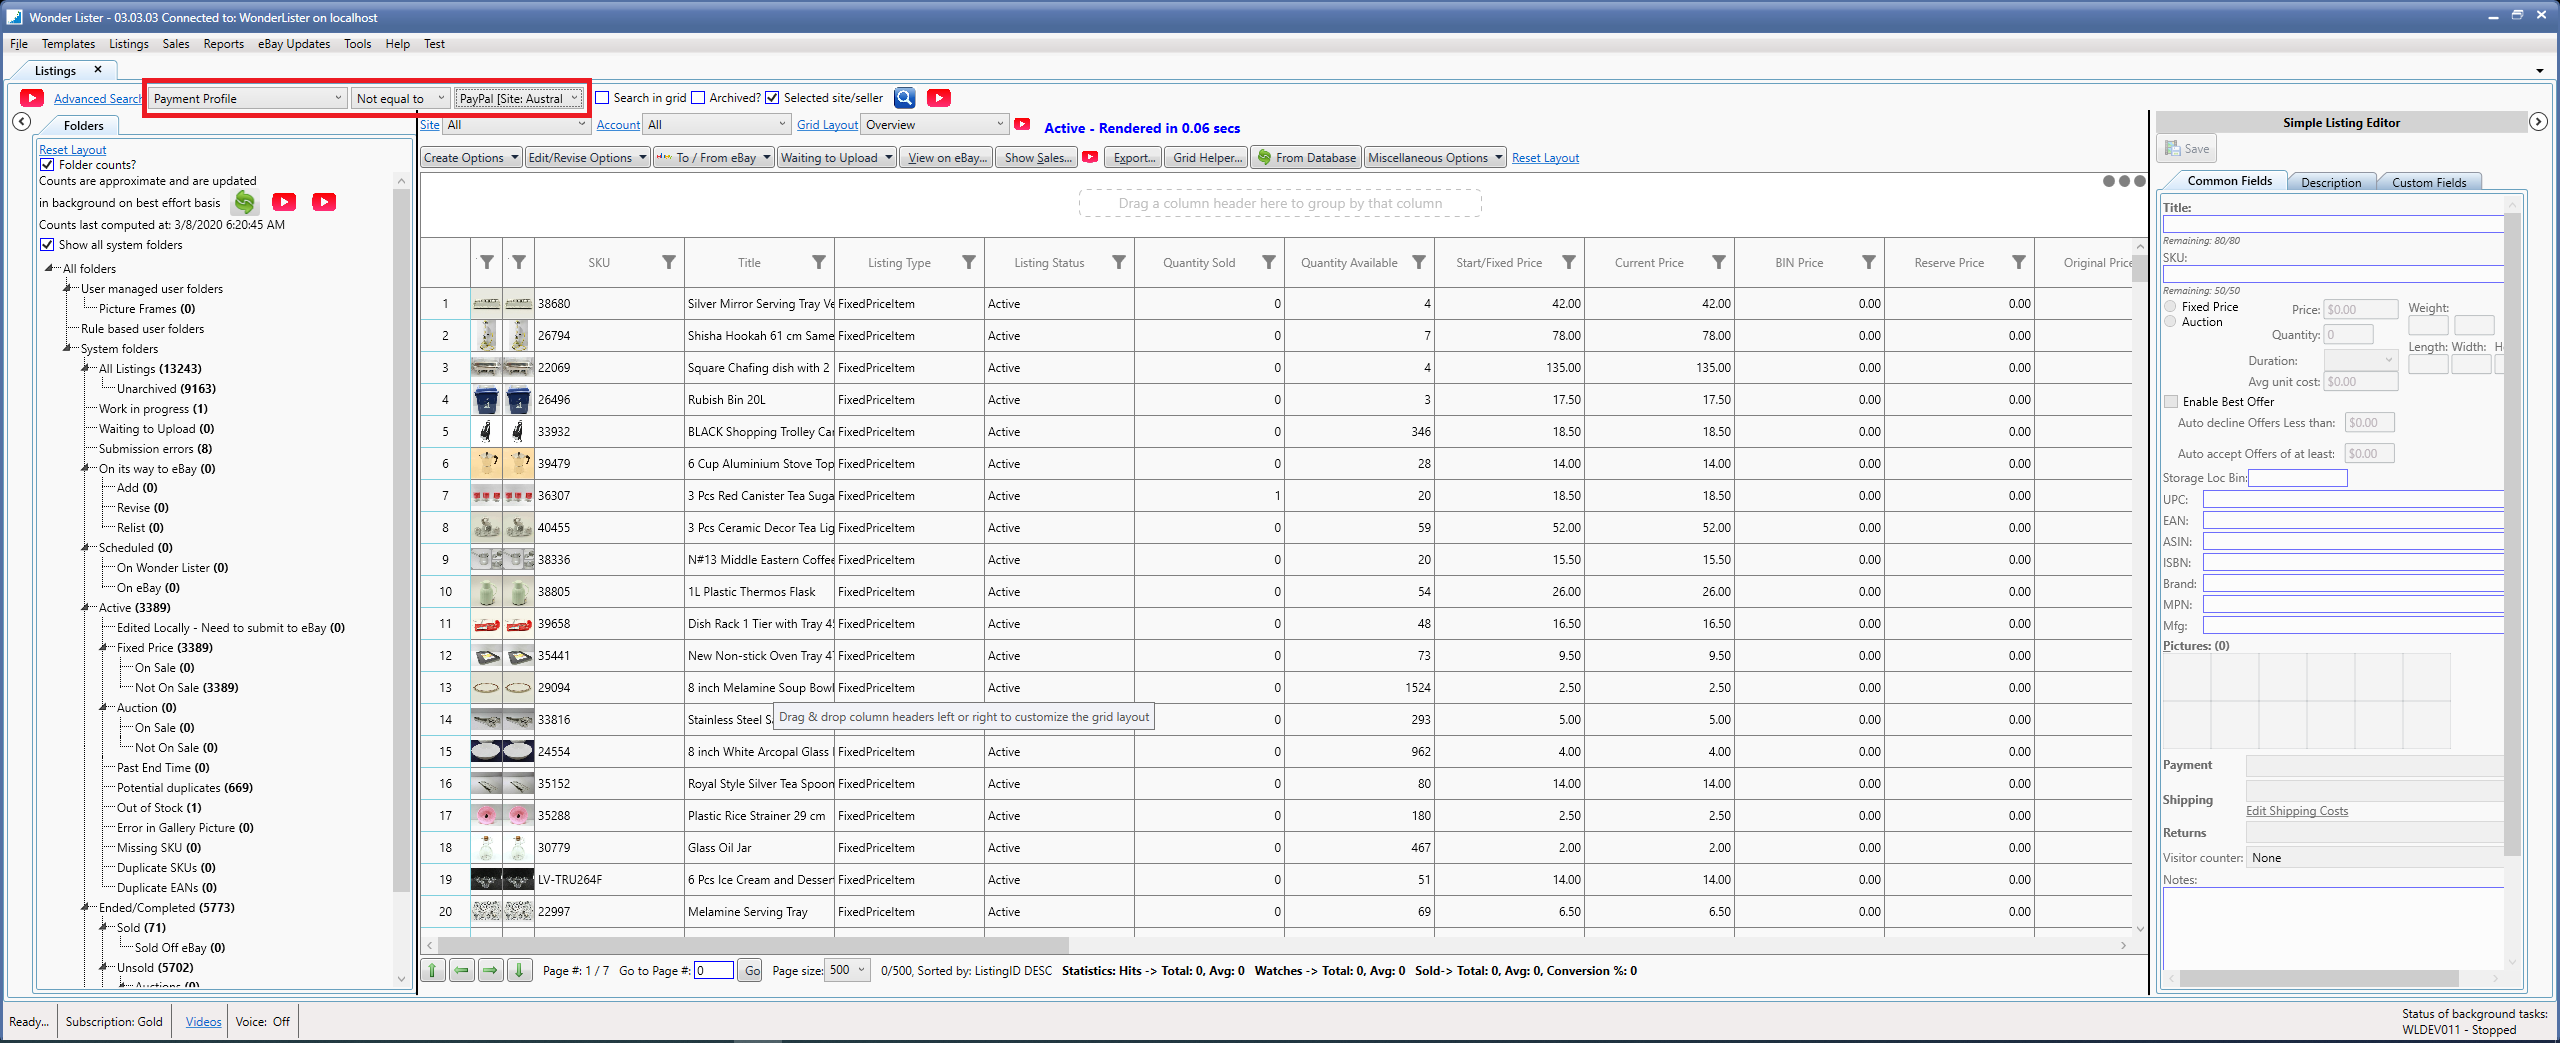The height and width of the screenshot is (1043, 2560).
Task: Open the Create Options dropdown
Action: coord(471,158)
